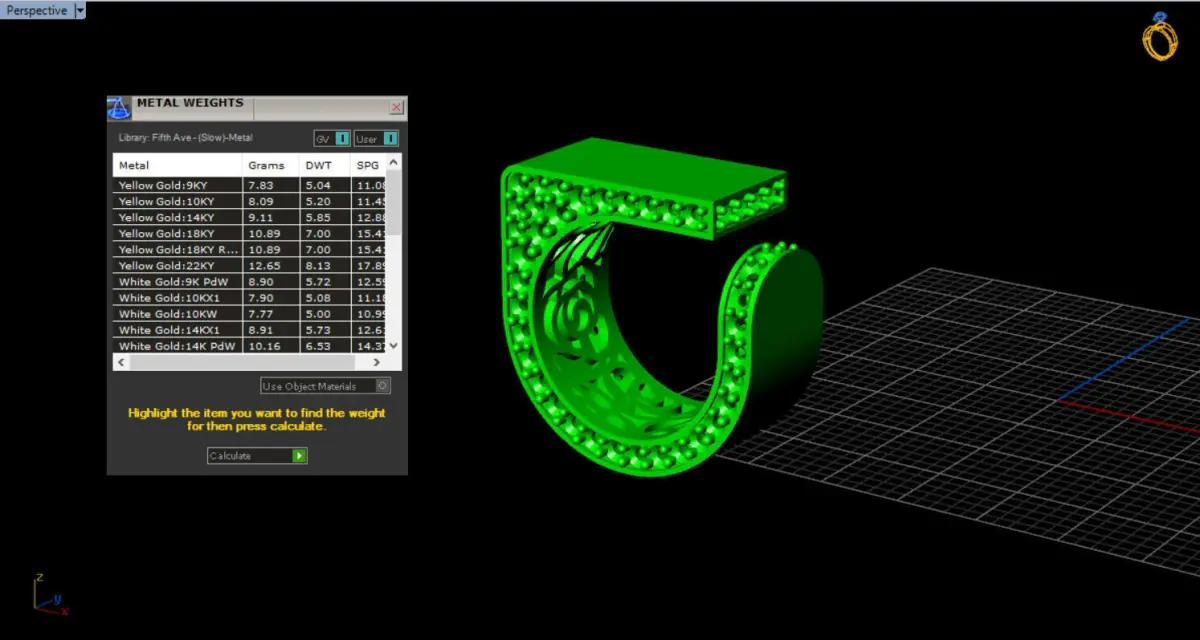Select the White Gold:10KX1 row
The width and height of the screenshot is (1200, 640).
click(250, 298)
